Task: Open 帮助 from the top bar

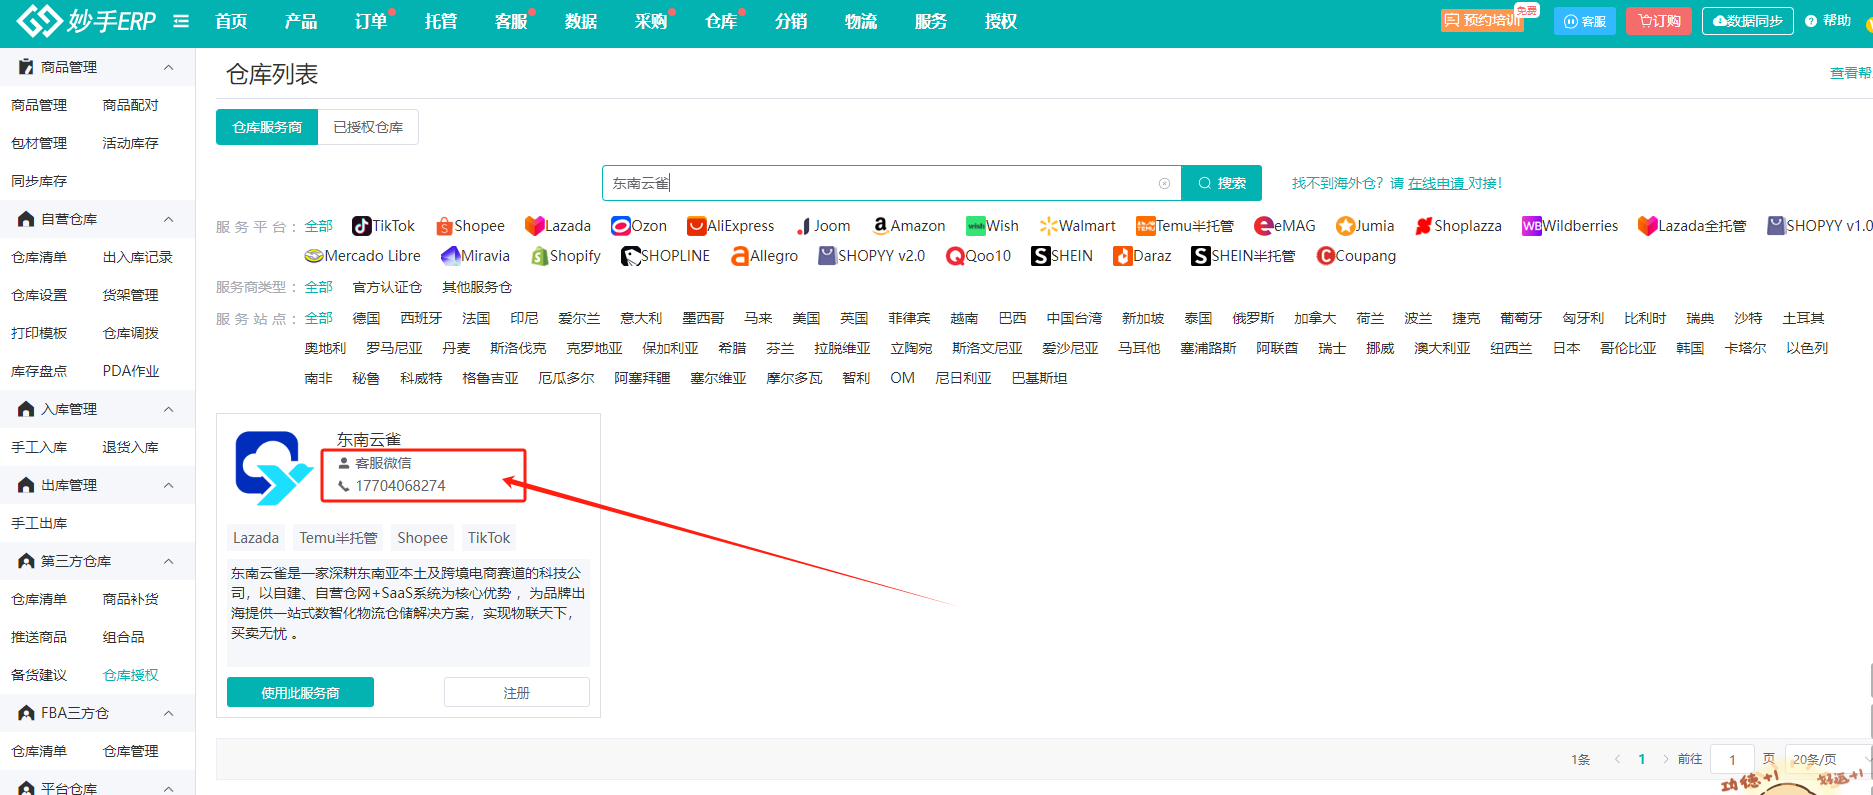Action: [x=1829, y=20]
